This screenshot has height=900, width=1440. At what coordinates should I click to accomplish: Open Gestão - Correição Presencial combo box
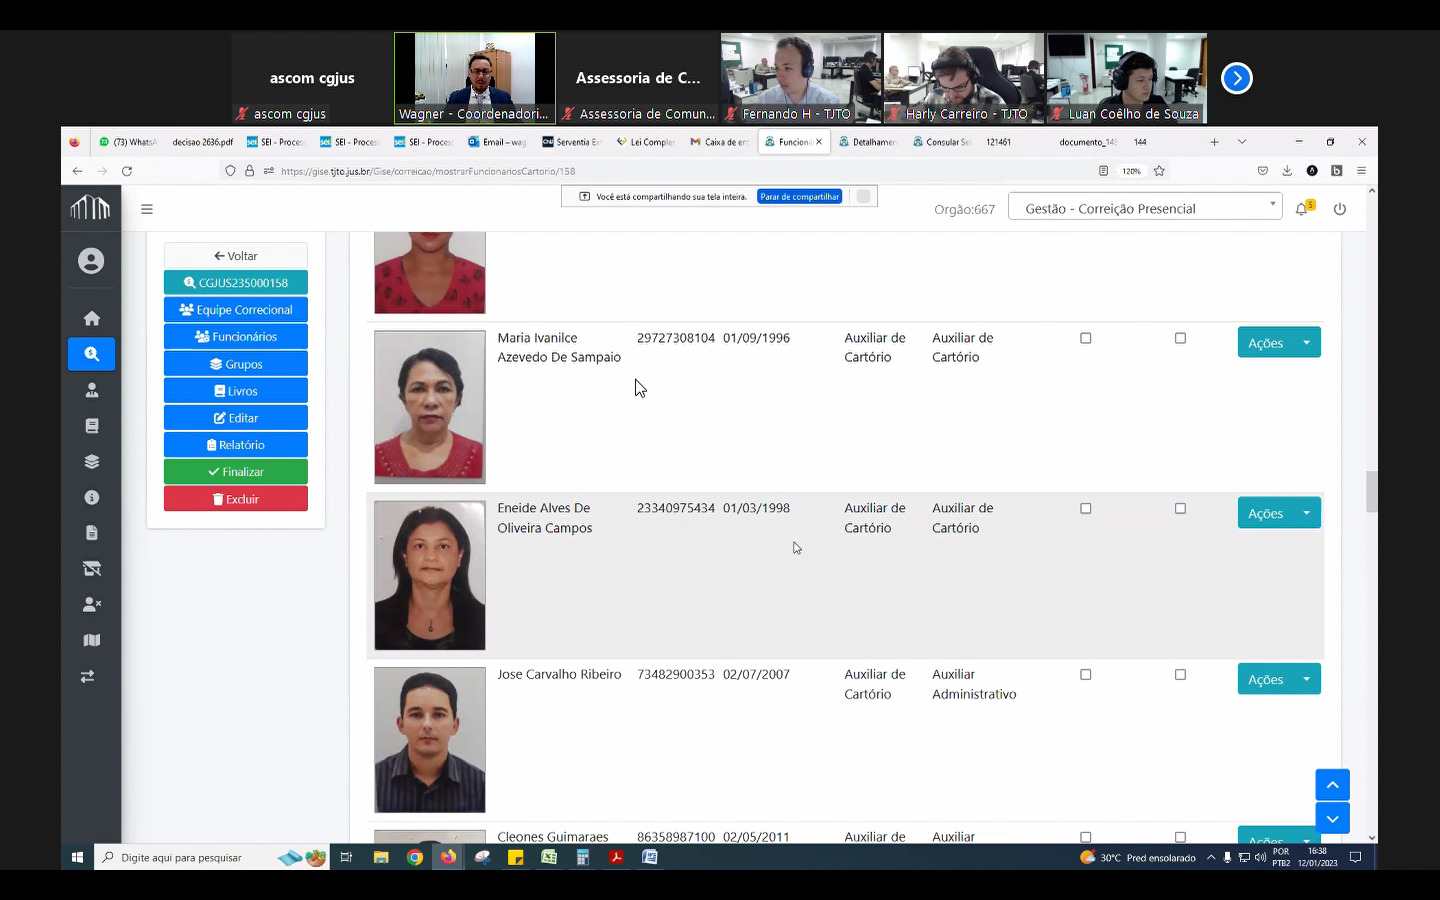[x=1145, y=208]
